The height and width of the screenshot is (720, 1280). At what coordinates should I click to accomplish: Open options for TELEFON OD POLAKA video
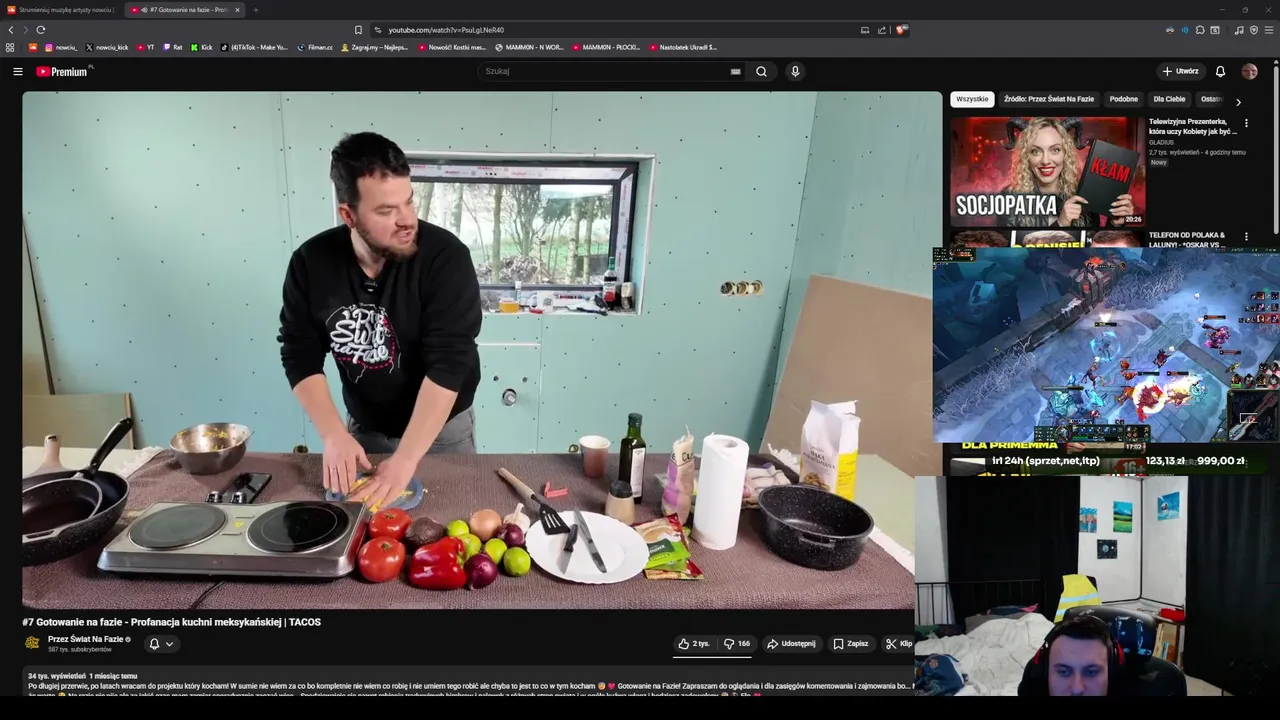pyautogui.click(x=1246, y=237)
